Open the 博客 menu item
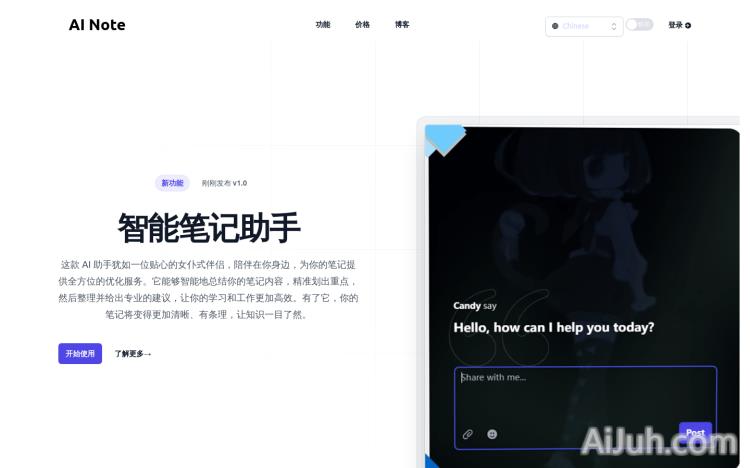The width and height of the screenshot is (750, 468). (x=402, y=24)
